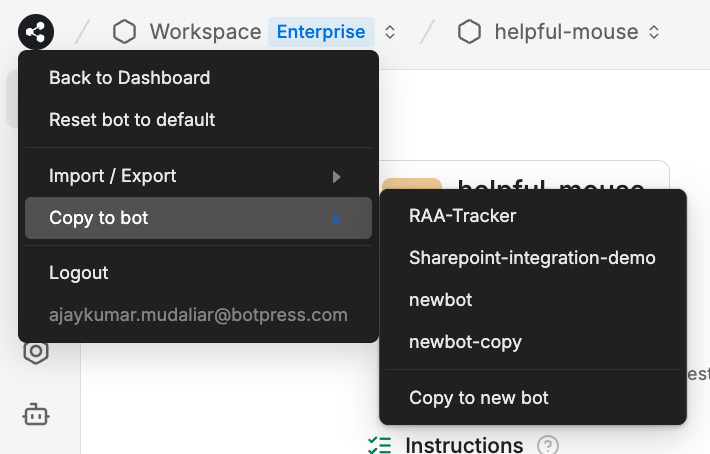Click the Instructions checklist icon

379,445
